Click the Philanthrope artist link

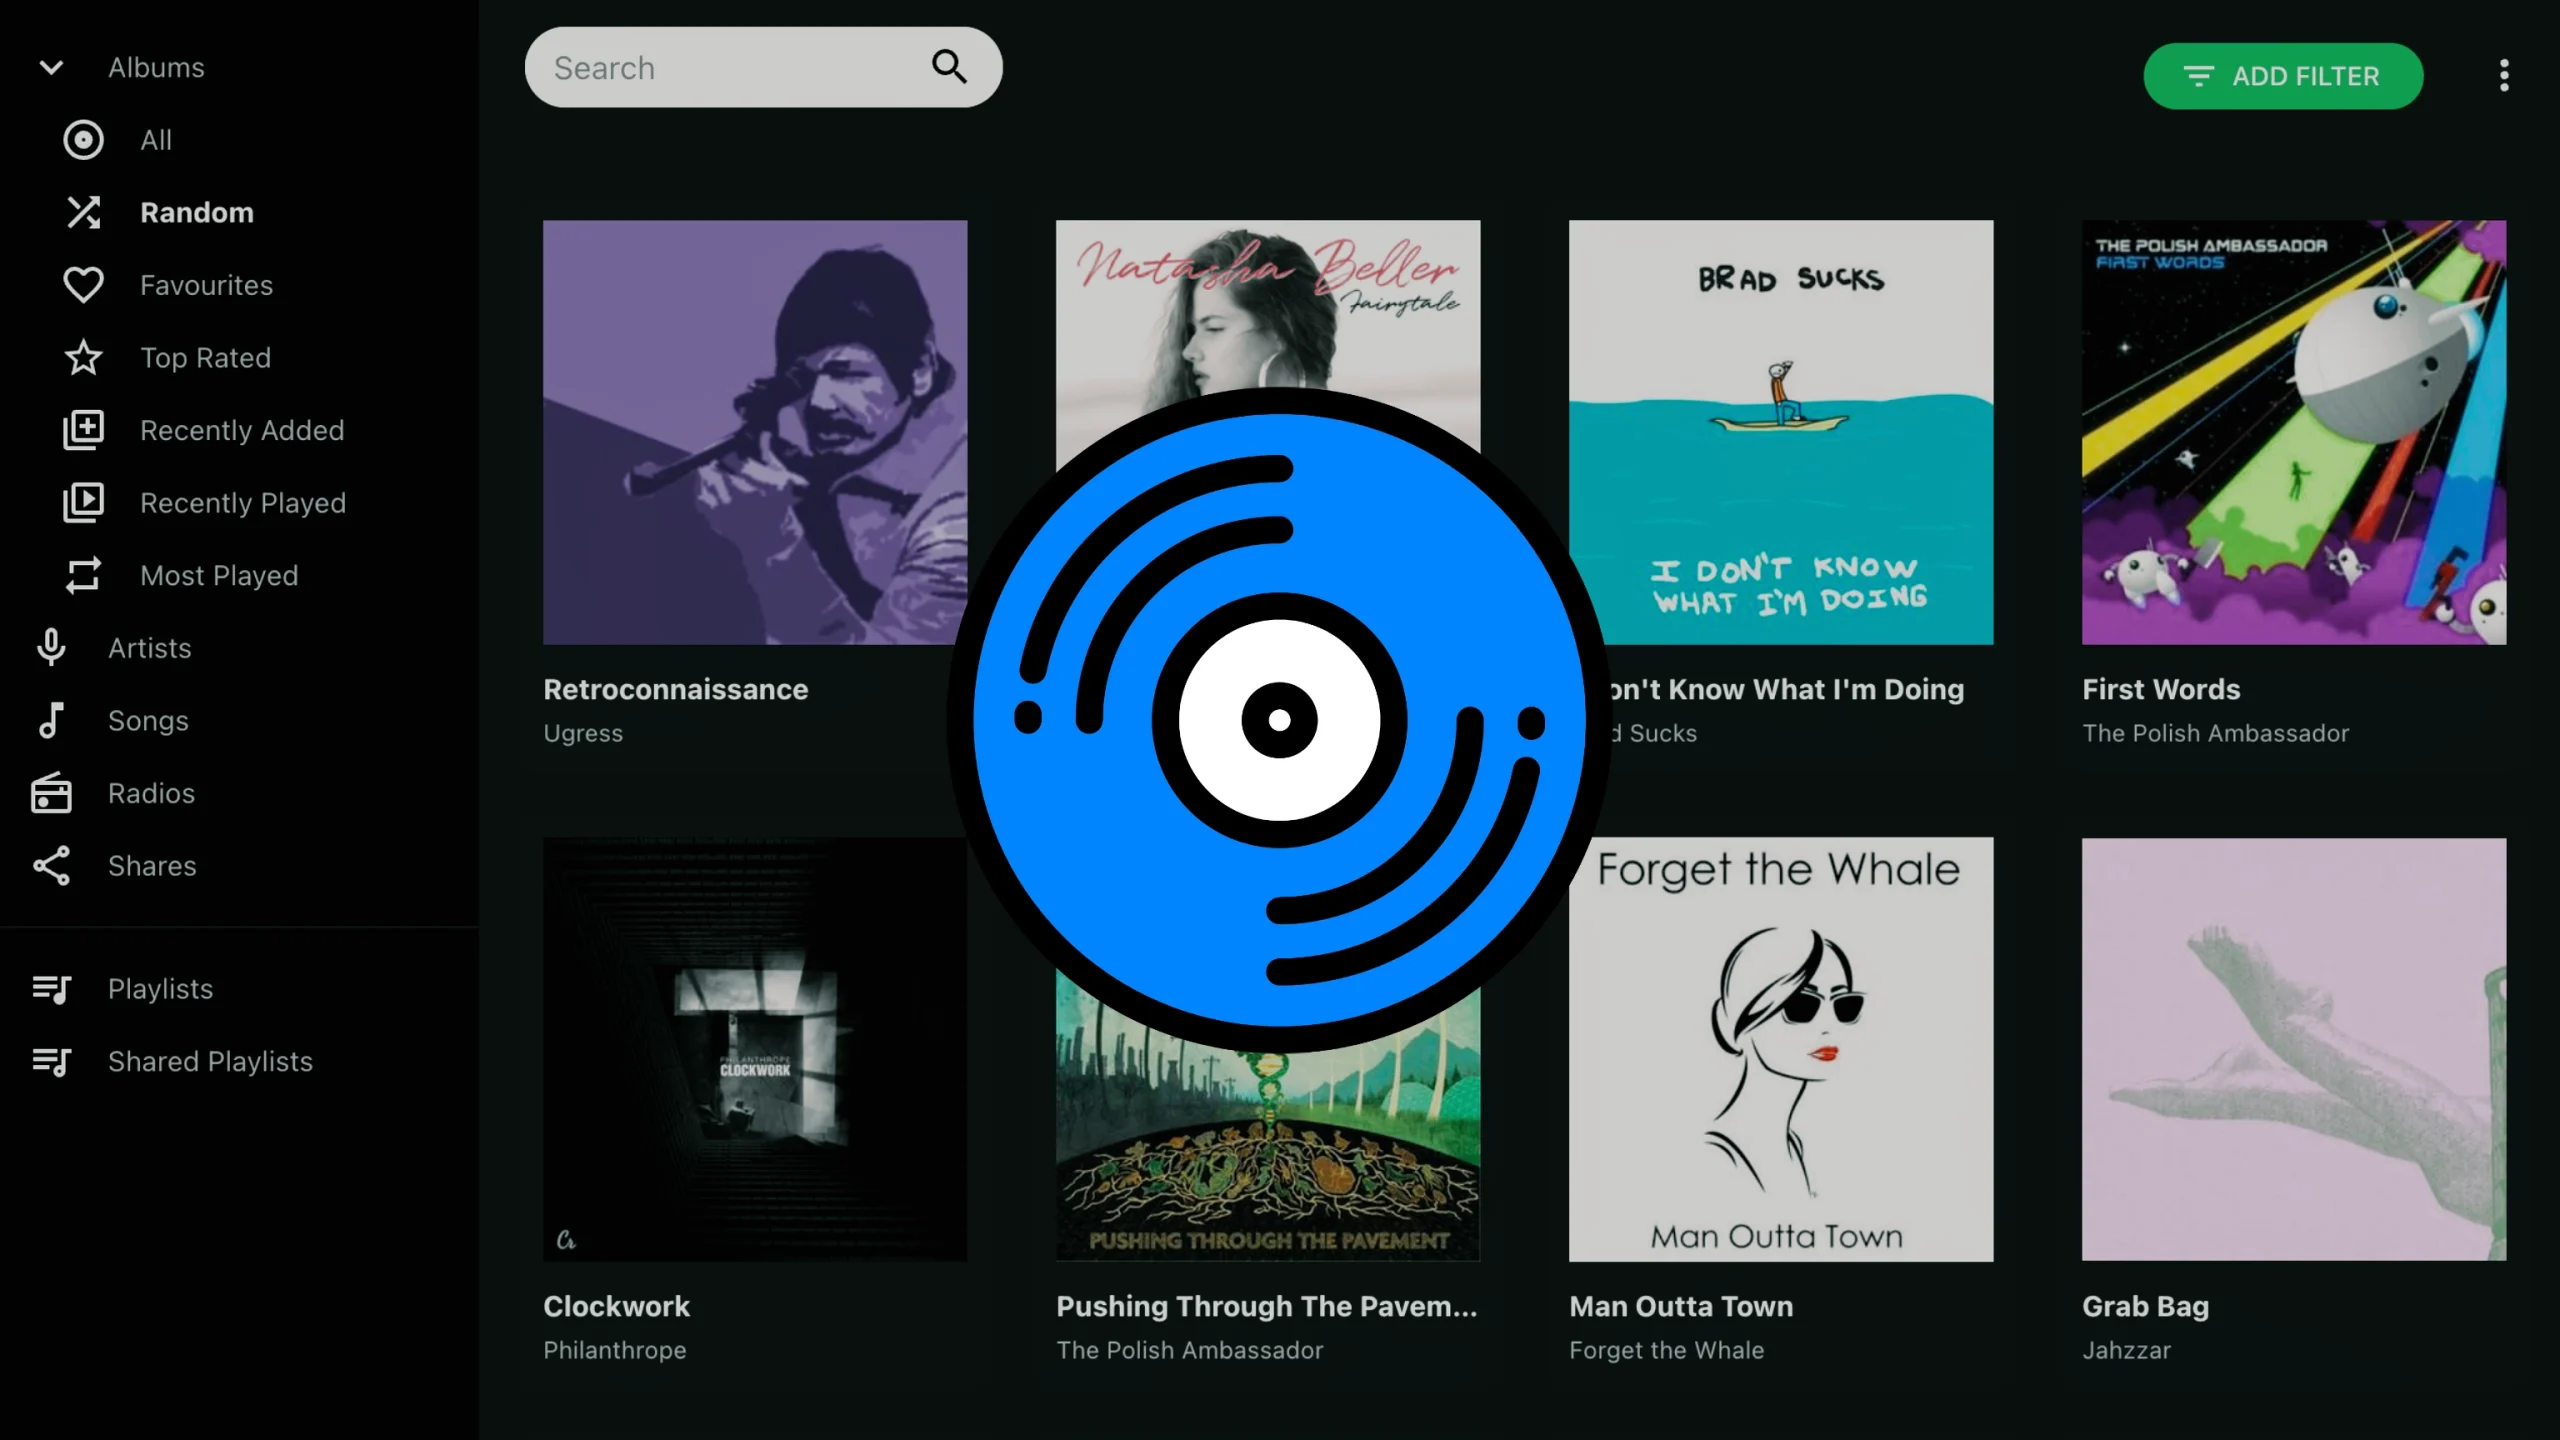615,1350
